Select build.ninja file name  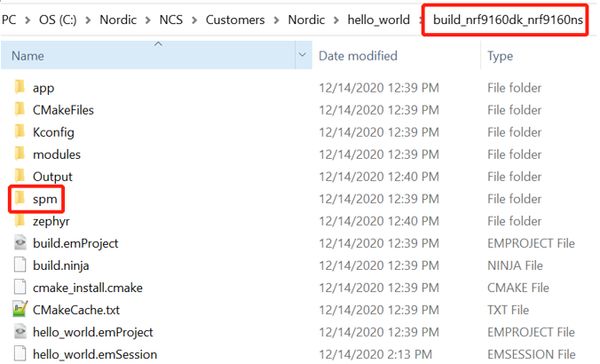pyautogui.click(x=61, y=266)
